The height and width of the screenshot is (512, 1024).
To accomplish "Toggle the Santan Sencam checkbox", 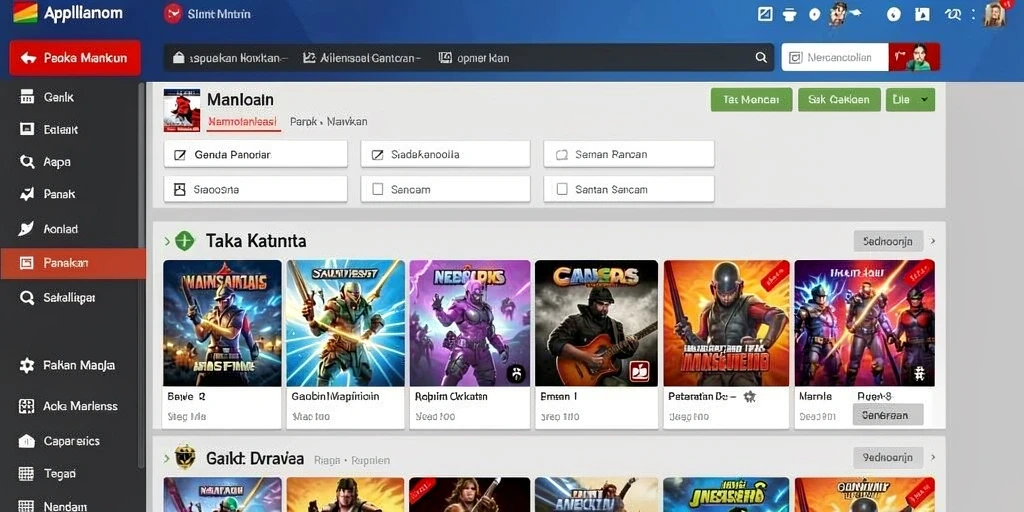I will click(562, 189).
